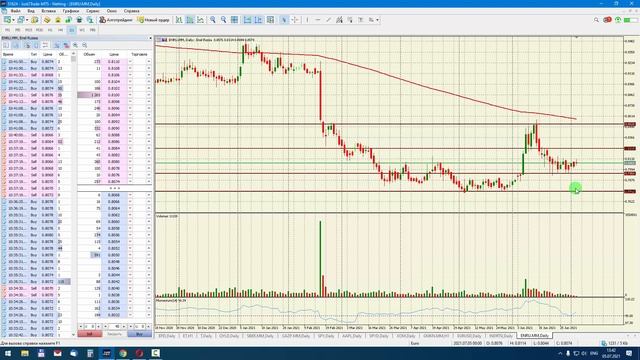The image size is (640, 360).
Task: Close the ENRU.MM depth of market panel
Action: click(x=150, y=38)
